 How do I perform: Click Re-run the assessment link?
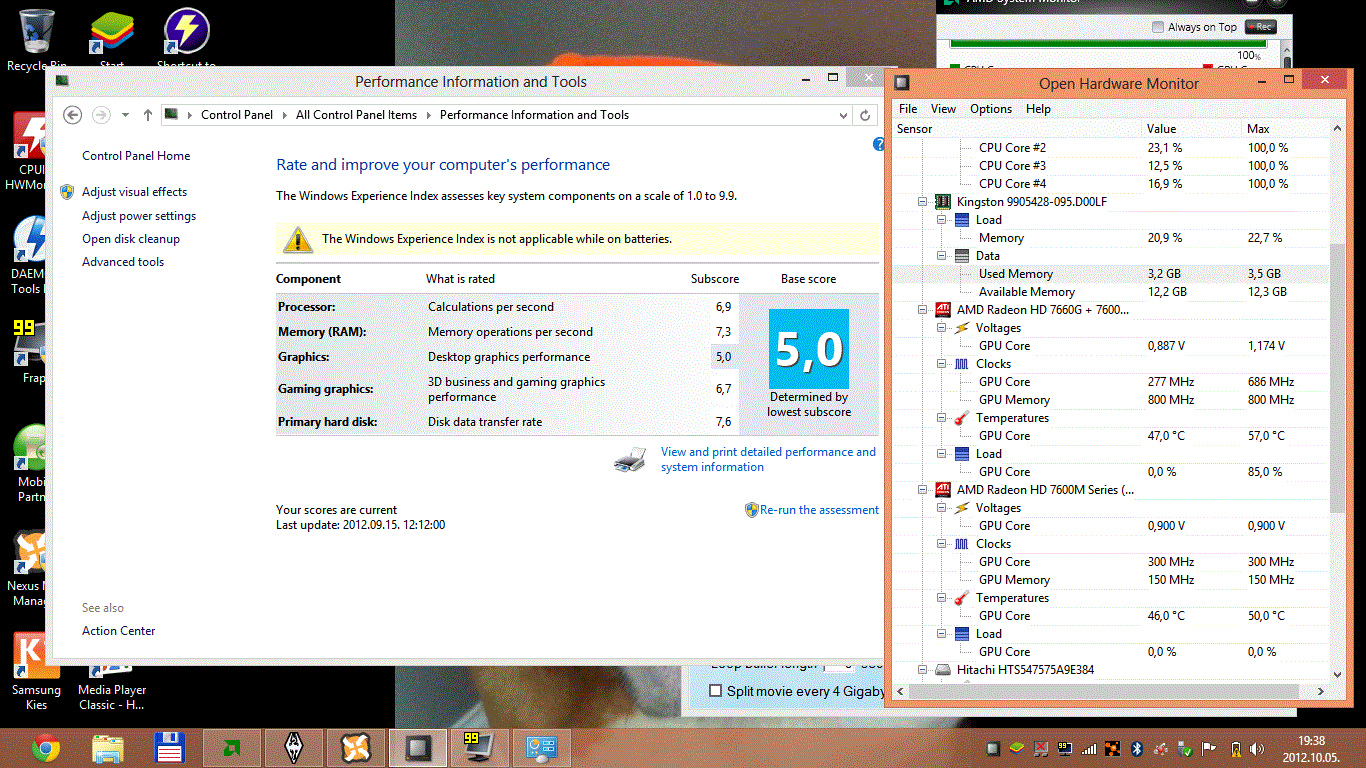click(819, 510)
